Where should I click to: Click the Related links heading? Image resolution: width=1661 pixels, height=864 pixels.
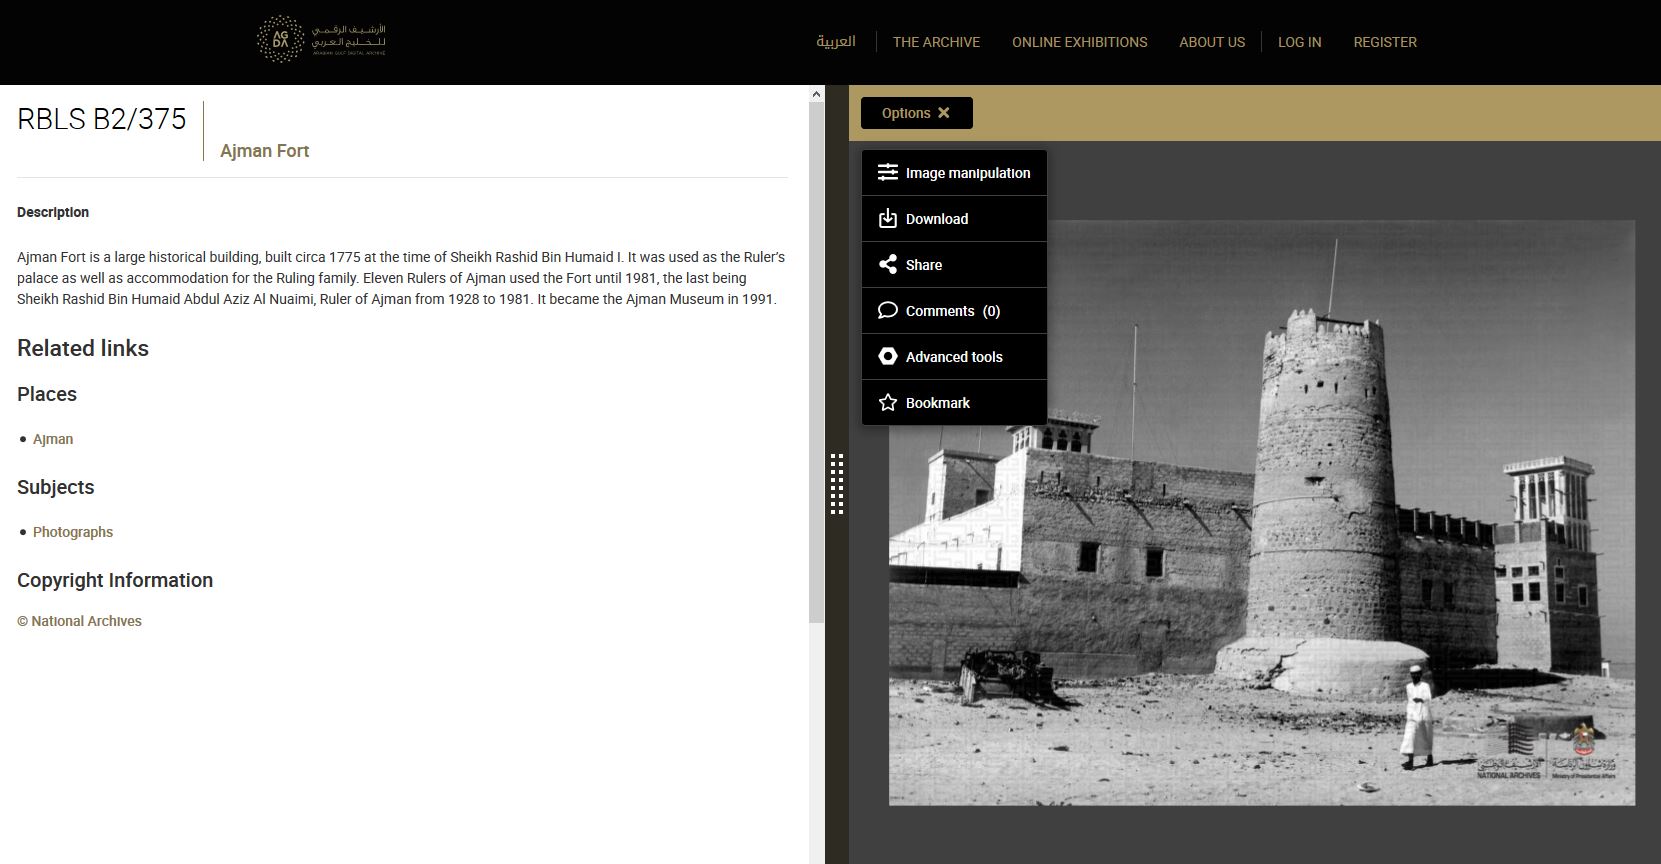(x=83, y=348)
